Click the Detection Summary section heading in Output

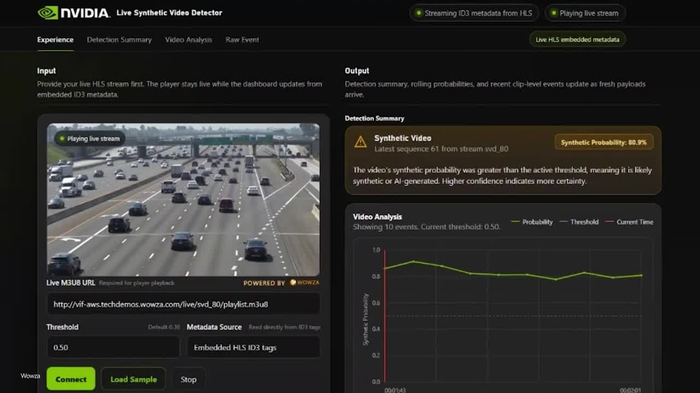pyautogui.click(x=374, y=118)
